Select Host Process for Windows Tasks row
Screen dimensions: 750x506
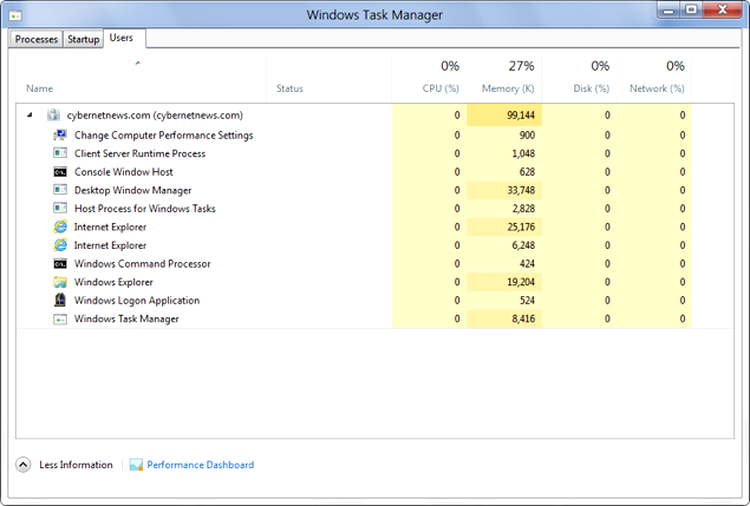(375, 209)
